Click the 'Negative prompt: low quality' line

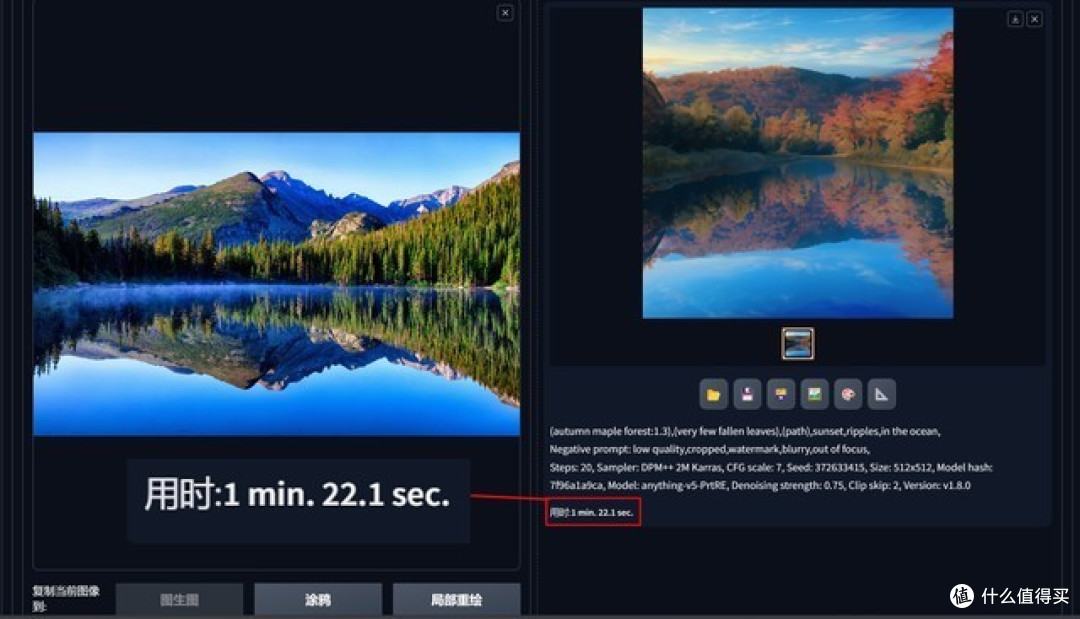(709, 449)
